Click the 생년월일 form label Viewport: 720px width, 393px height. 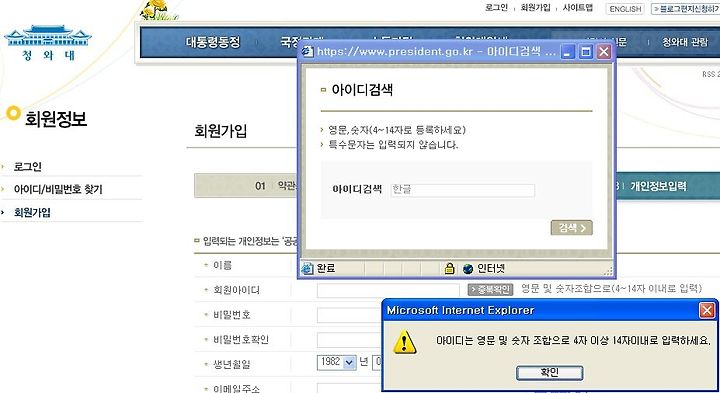pos(232,365)
